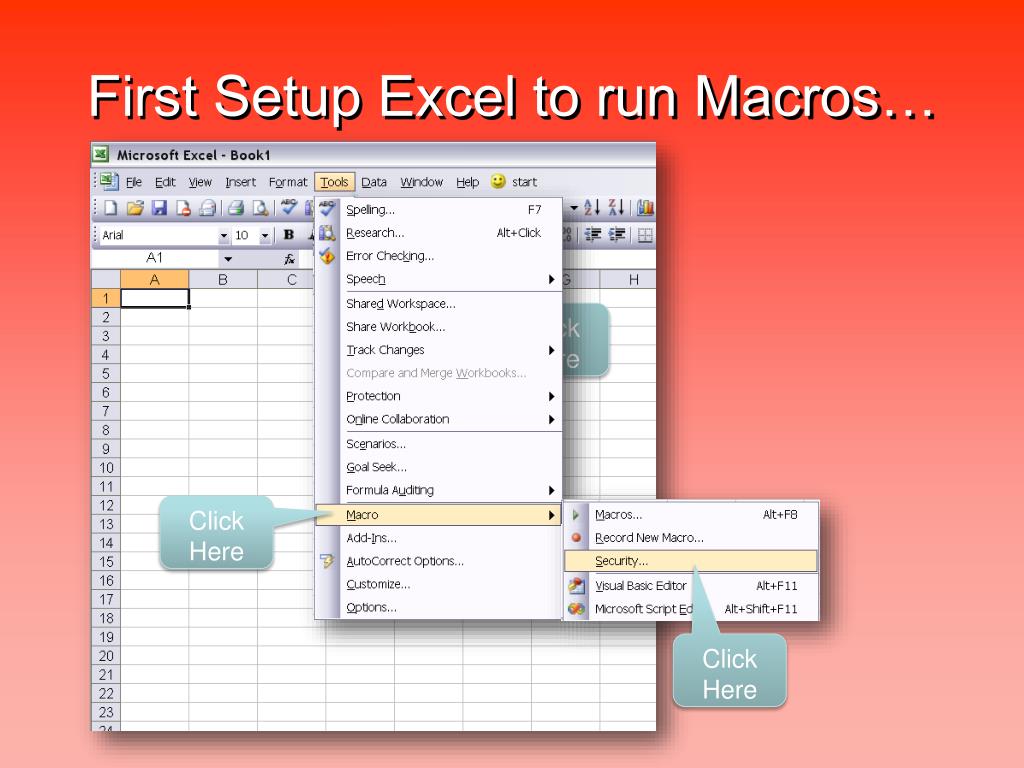The image size is (1024, 768).
Task: Click the Increase Indent icon
Action: [617, 235]
